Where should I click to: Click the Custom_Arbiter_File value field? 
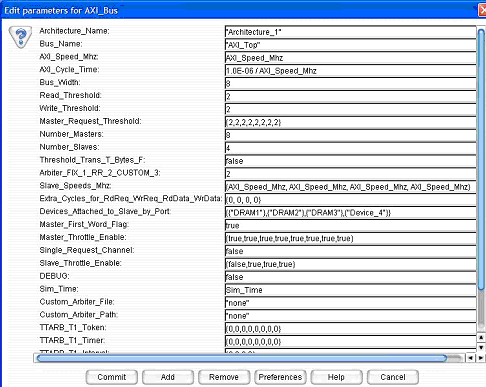pos(350,303)
